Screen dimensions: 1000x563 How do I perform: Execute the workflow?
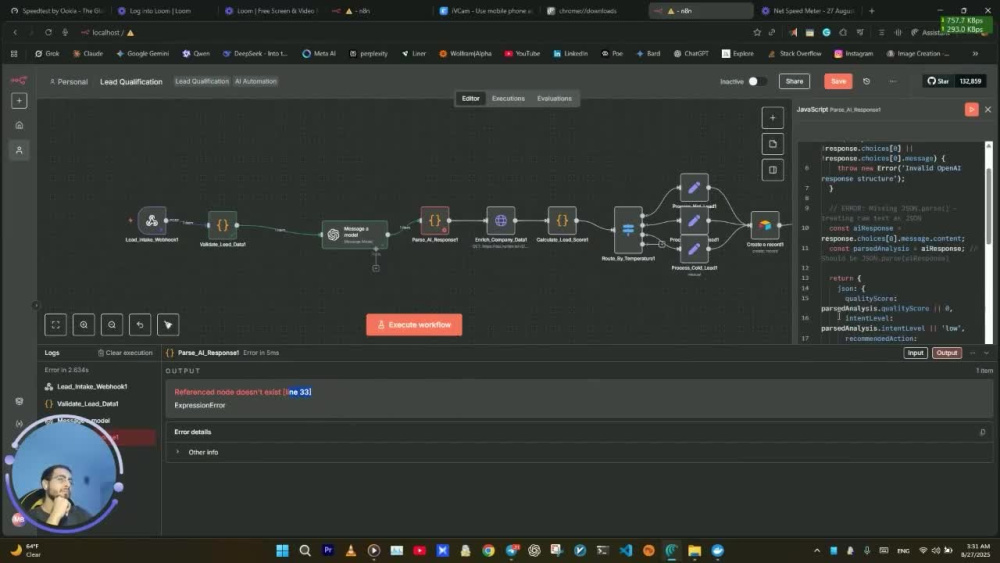[414, 325]
